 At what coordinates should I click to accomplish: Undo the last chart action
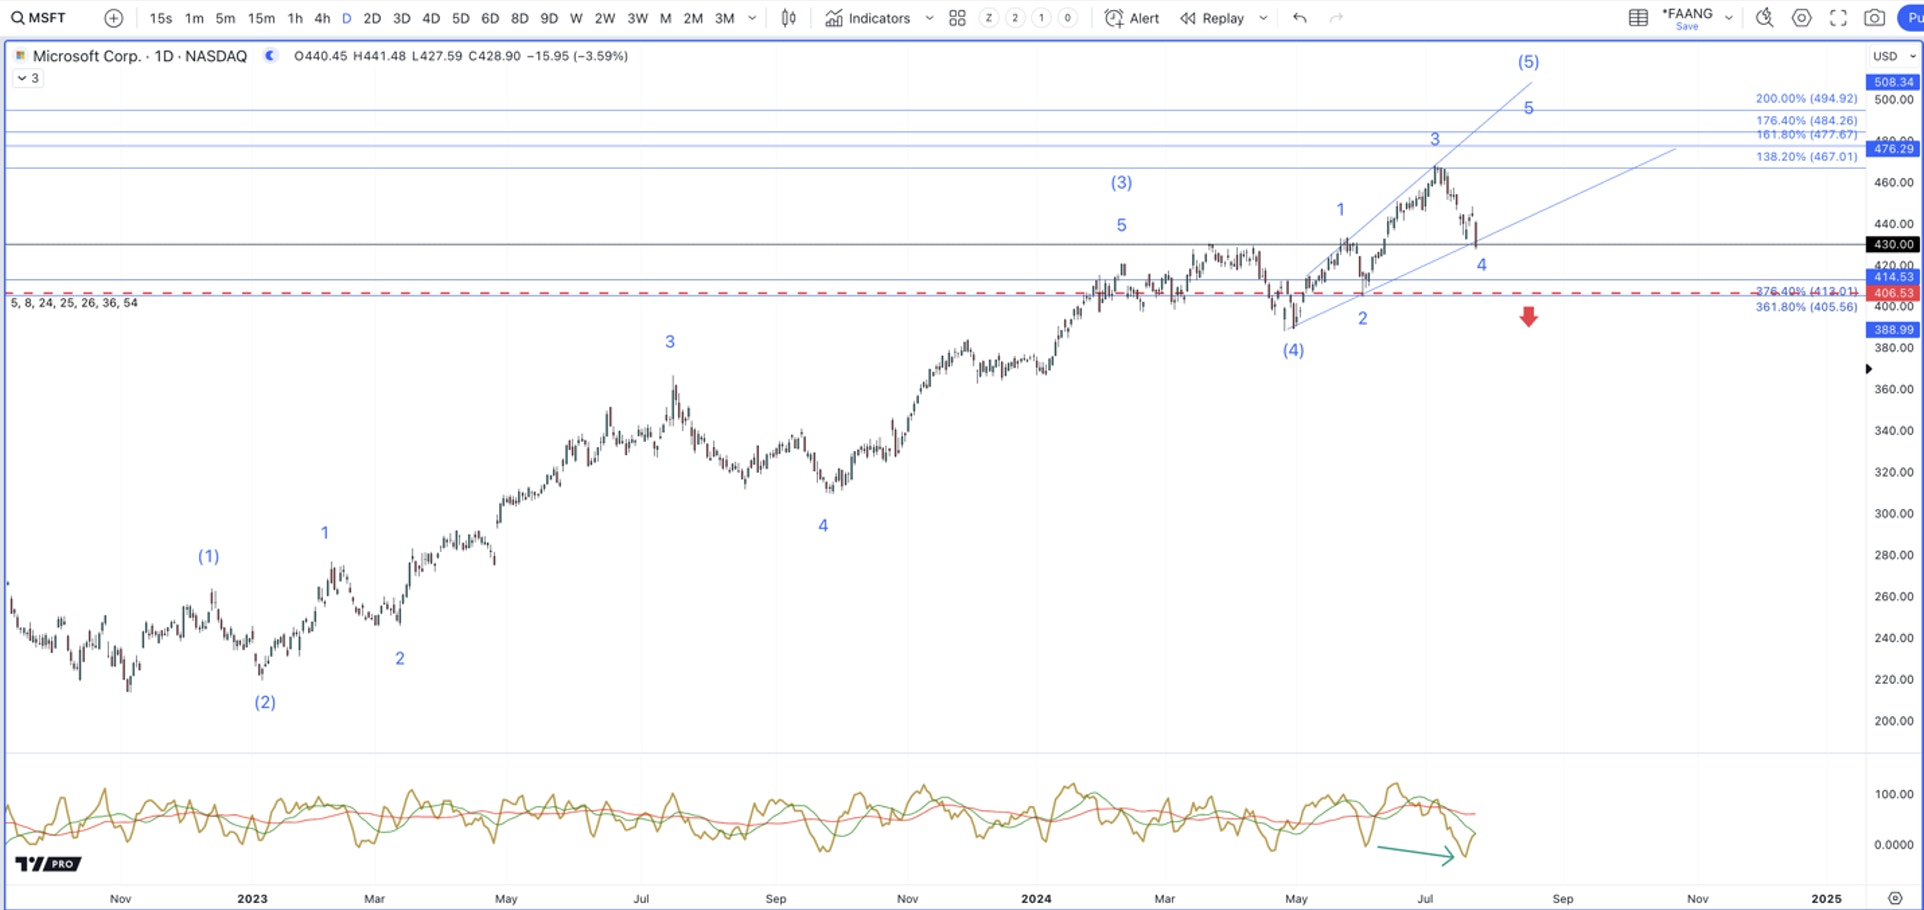1300,18
